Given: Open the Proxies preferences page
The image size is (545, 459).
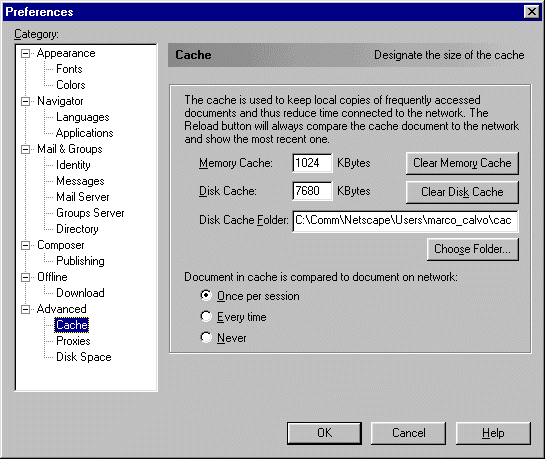Looking at the screenshot, I should tap(73, 341).
